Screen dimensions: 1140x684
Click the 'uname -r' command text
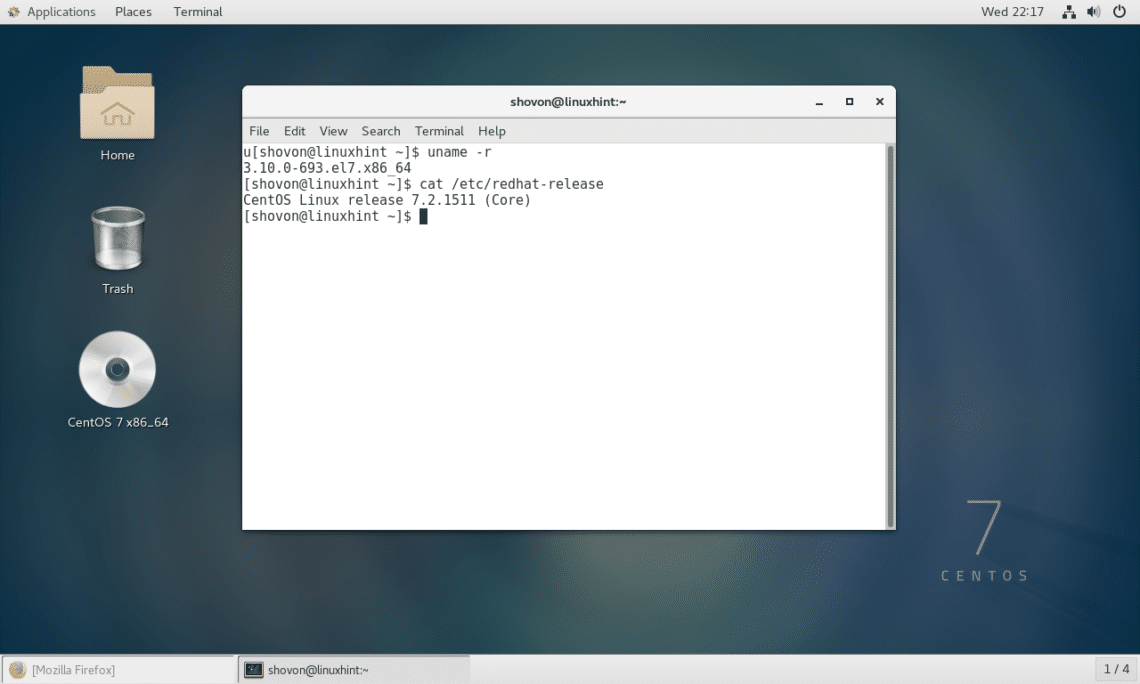pos(459,152)
